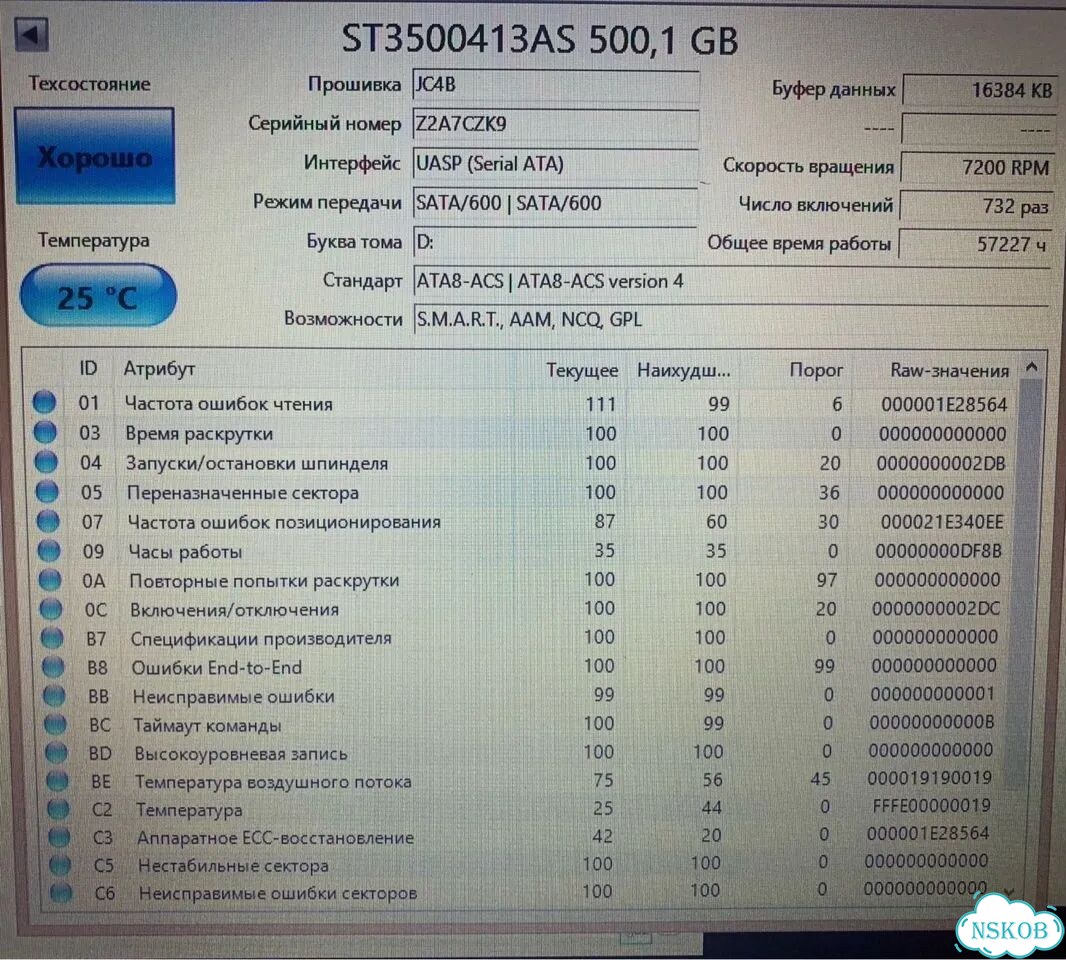
Task: Click the status circle for attribute C2 Температура
Action: (x=58, y=809)
